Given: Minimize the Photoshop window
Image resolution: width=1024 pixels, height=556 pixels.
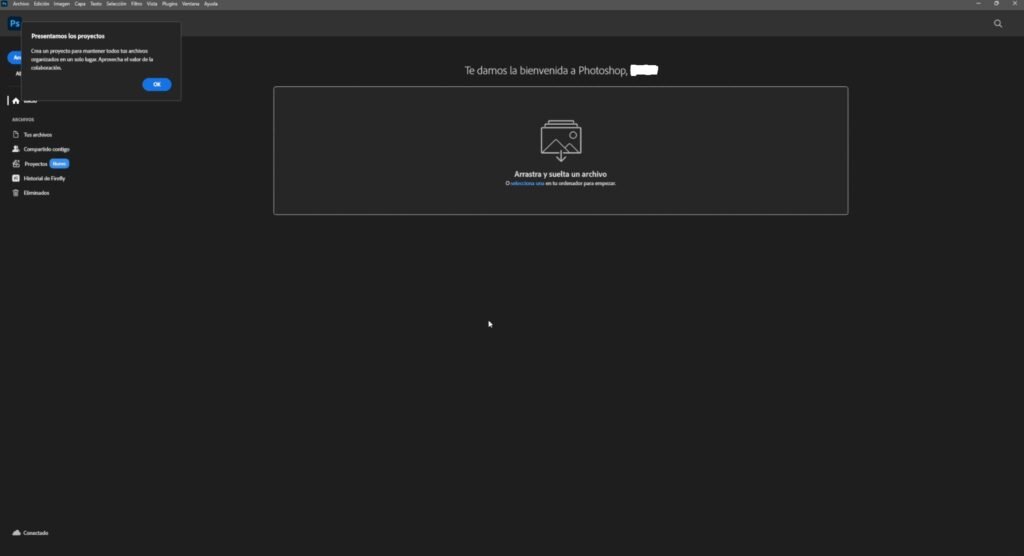Looking at the screenshot, I should [978, 4].
